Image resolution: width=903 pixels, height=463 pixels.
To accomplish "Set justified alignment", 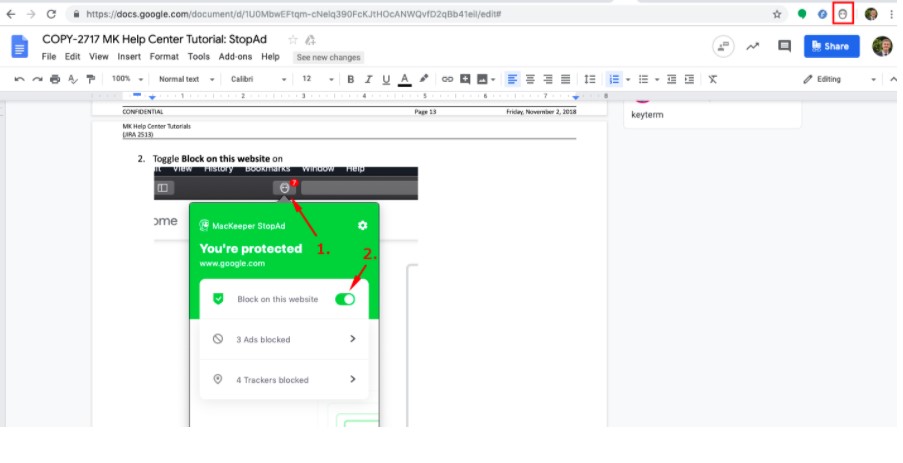I will pyautogui.click(x=566, y=79).
